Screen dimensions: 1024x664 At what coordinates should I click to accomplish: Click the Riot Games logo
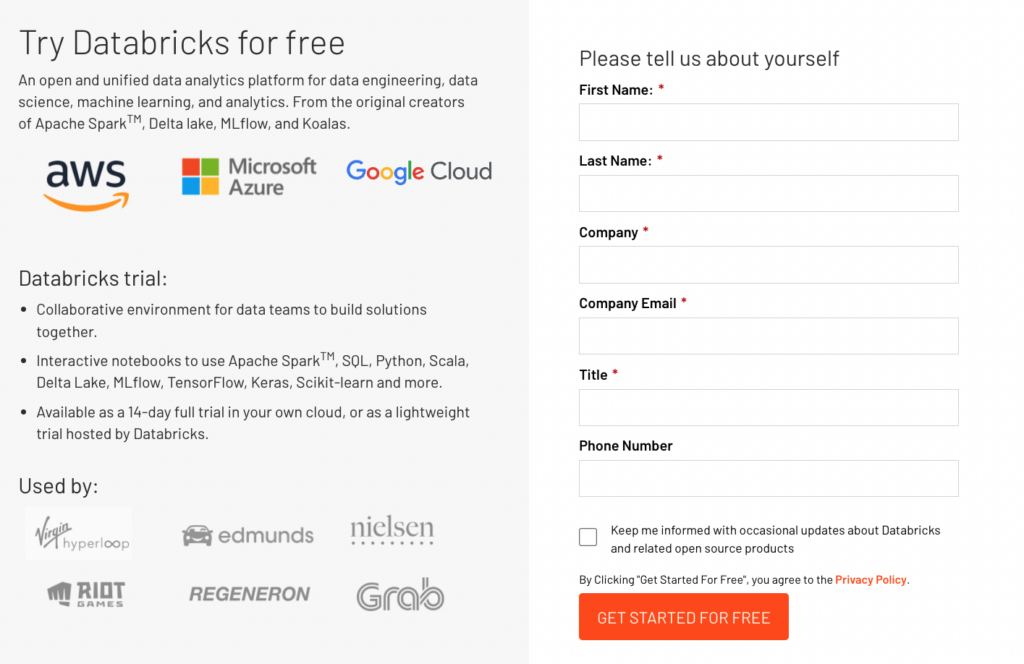pos(86,594)
